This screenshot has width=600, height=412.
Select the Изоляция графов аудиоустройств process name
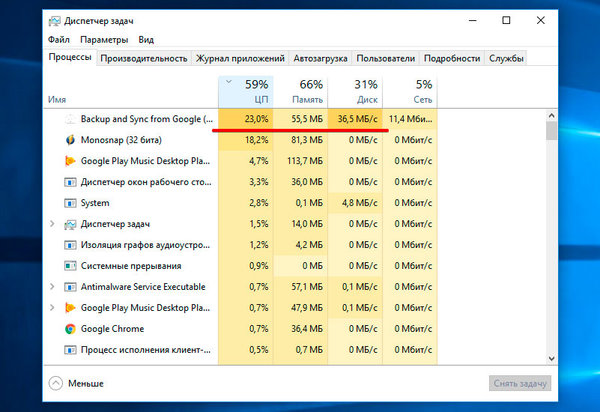pos(145,245)
